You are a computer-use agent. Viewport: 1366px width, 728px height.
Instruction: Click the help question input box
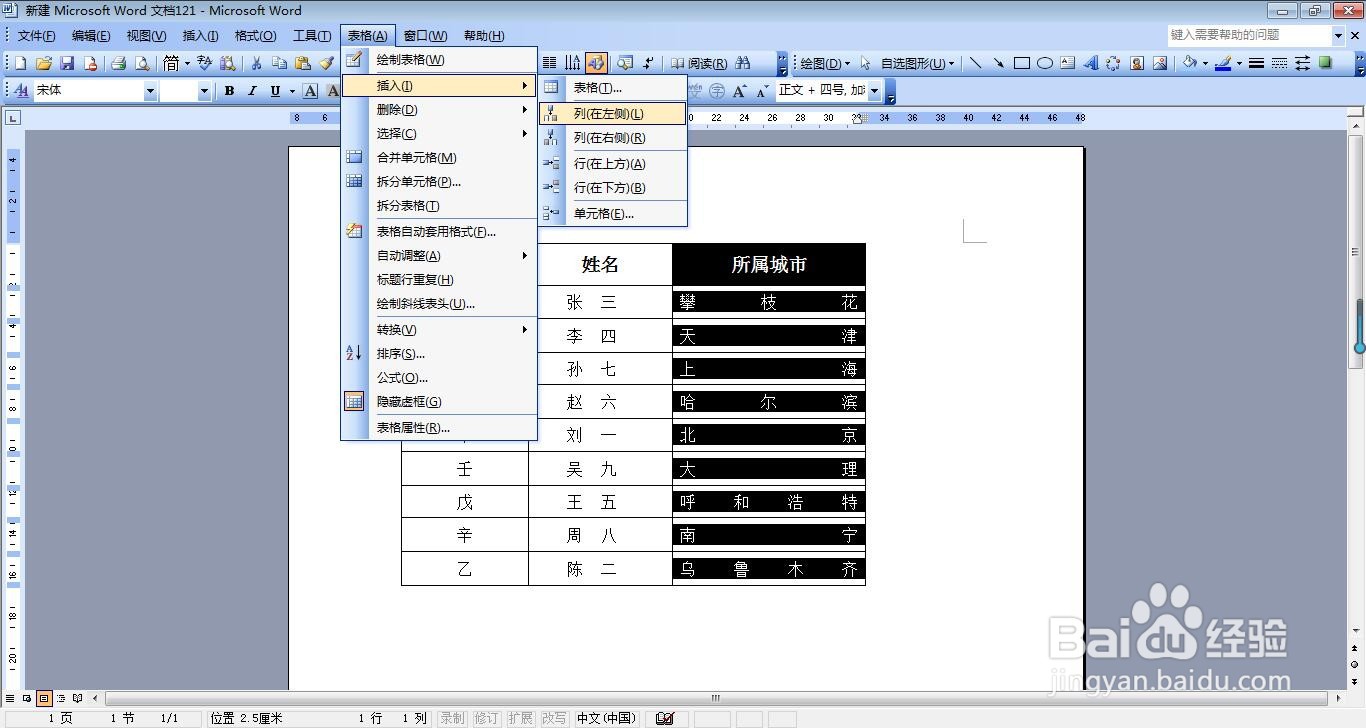(1249, 35)
